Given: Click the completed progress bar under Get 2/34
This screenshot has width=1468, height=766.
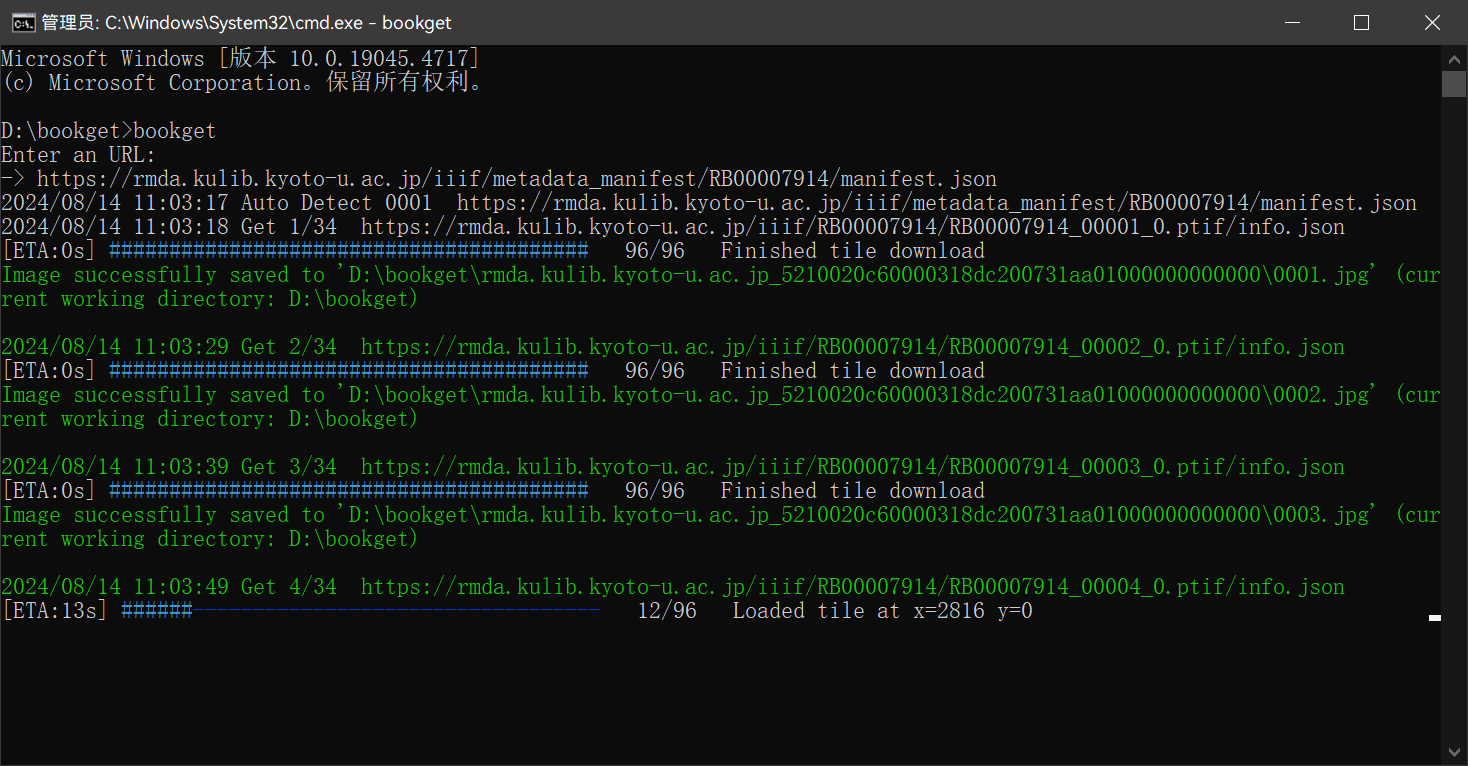Looking at the screenshot, I should point(349,371).
